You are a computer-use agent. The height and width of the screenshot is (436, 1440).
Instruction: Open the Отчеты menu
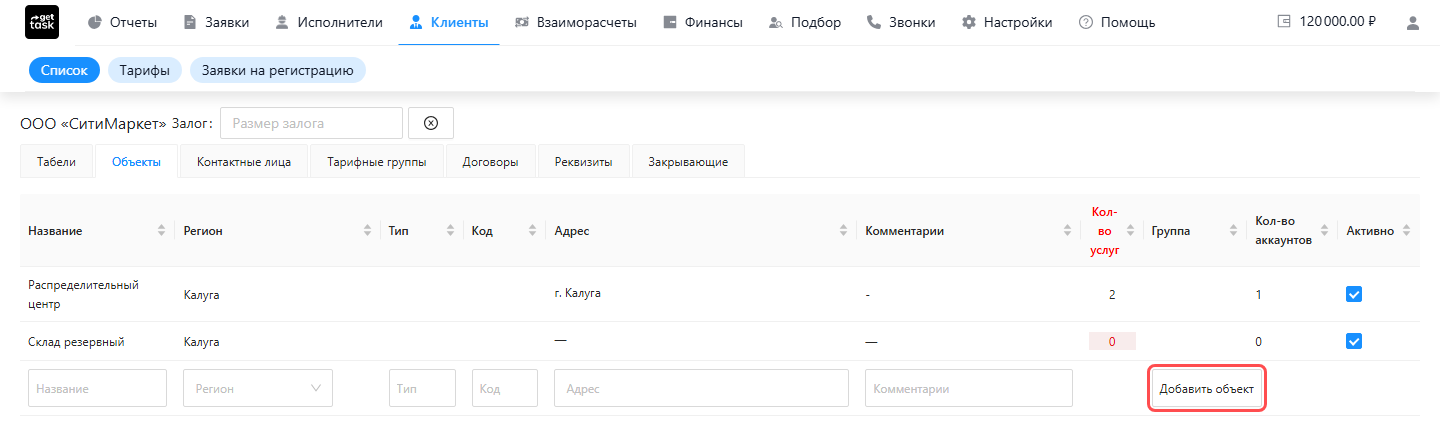tap(123, 22)
